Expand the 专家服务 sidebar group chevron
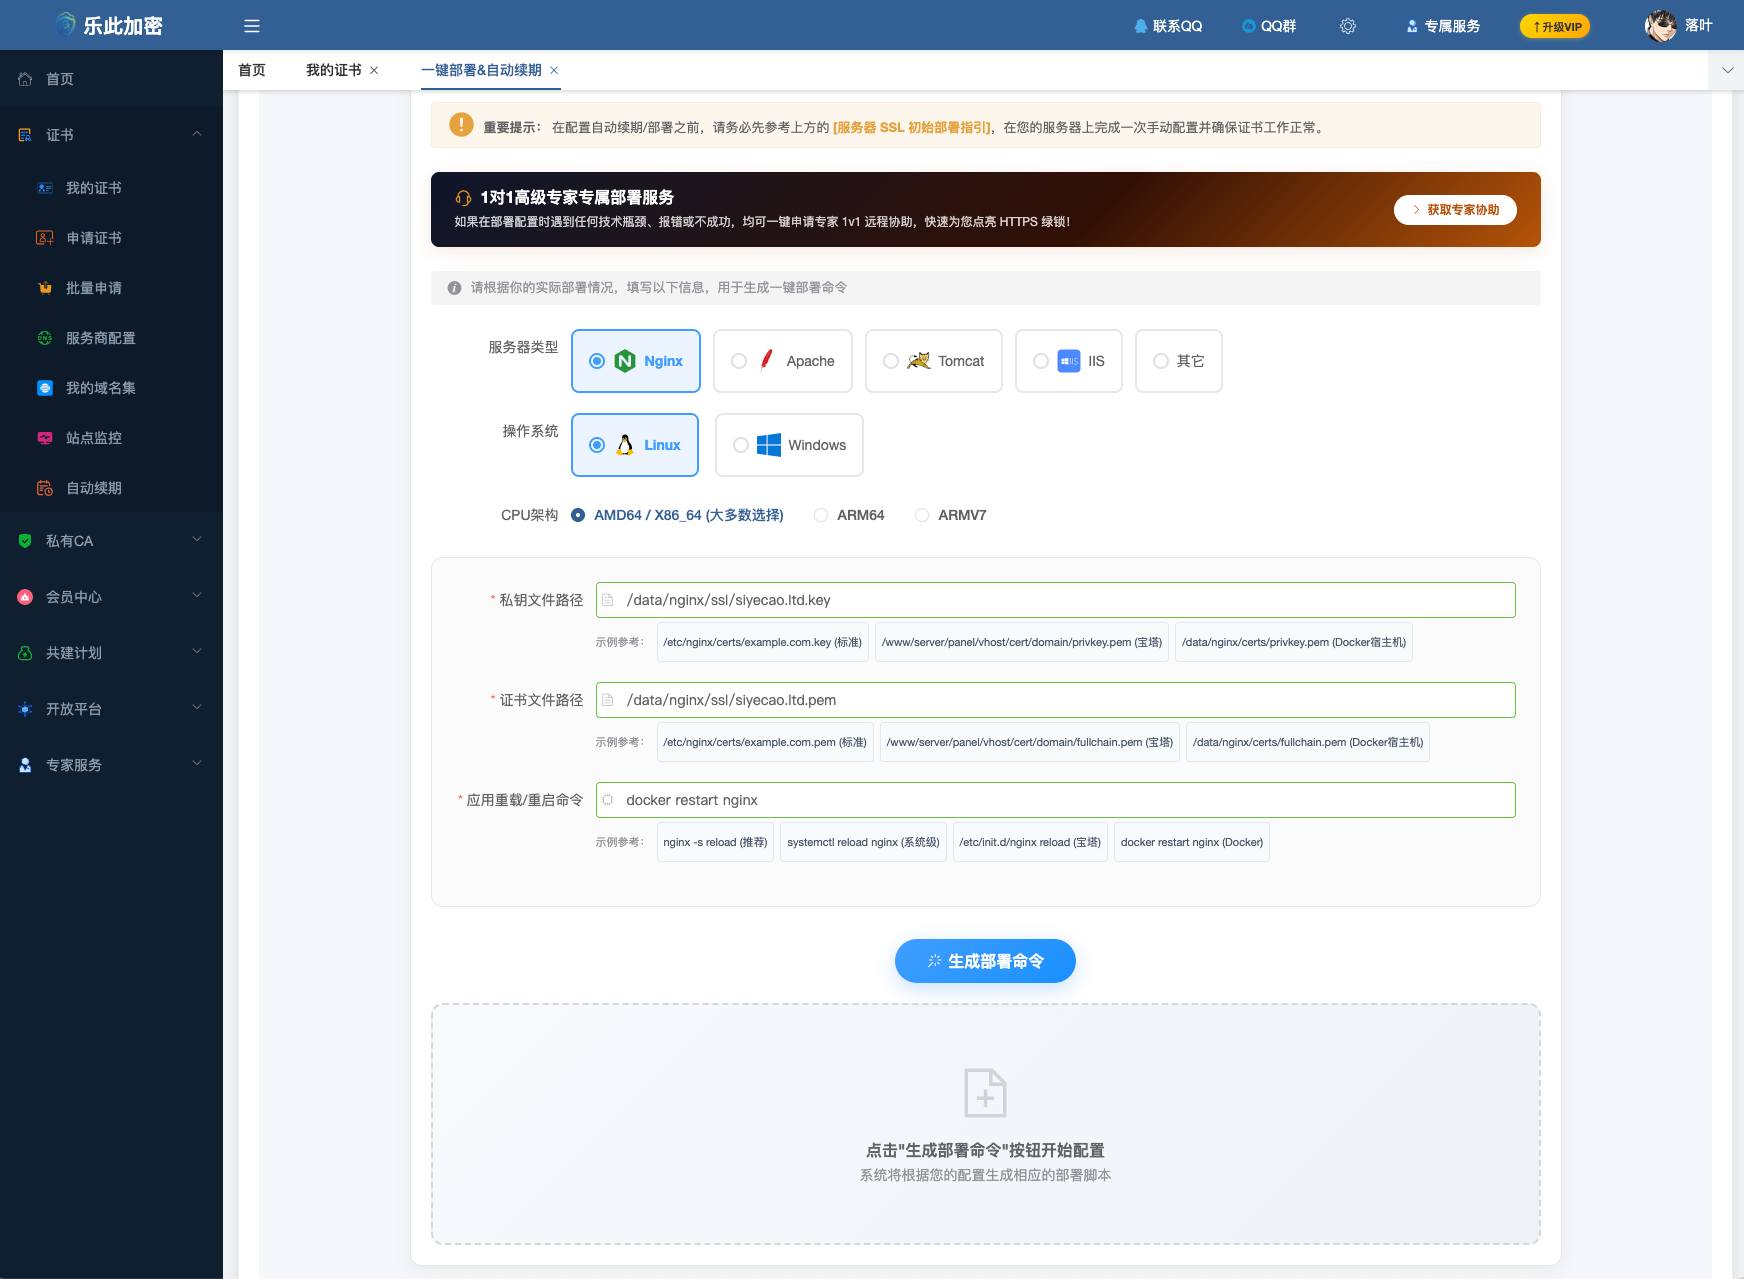Screen dimensions: 1744x1279 pyautogui.click(x=197, y=764)
